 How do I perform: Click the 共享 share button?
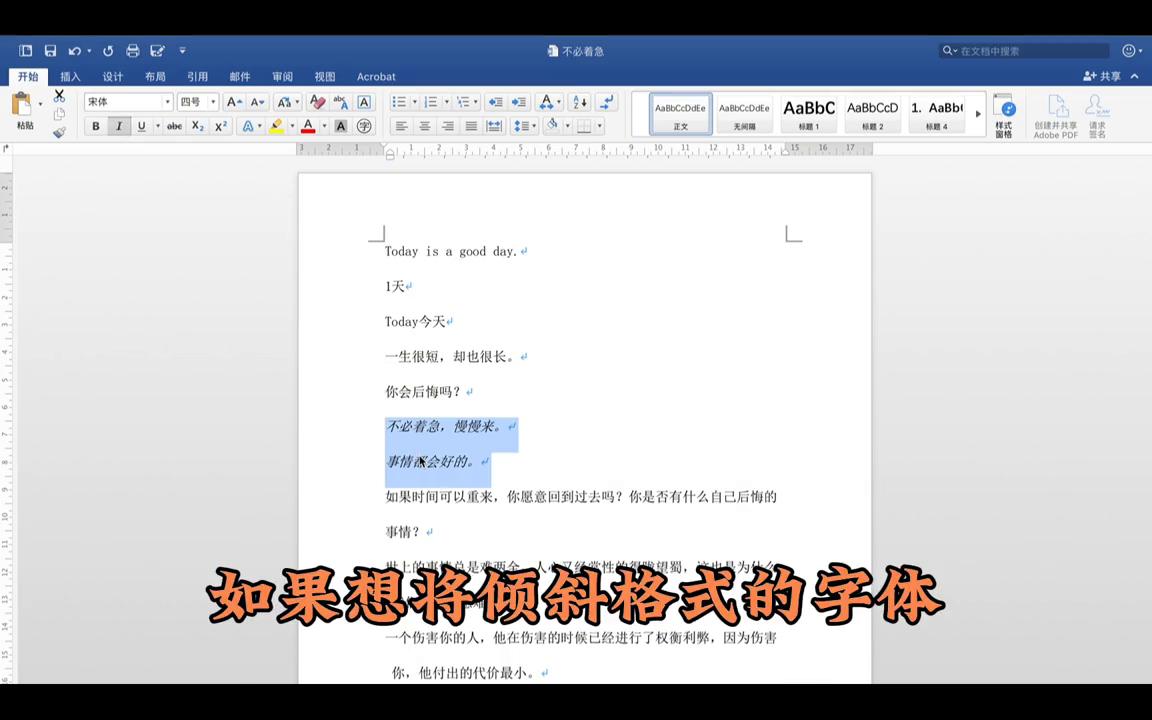(x=1103, y=77)
